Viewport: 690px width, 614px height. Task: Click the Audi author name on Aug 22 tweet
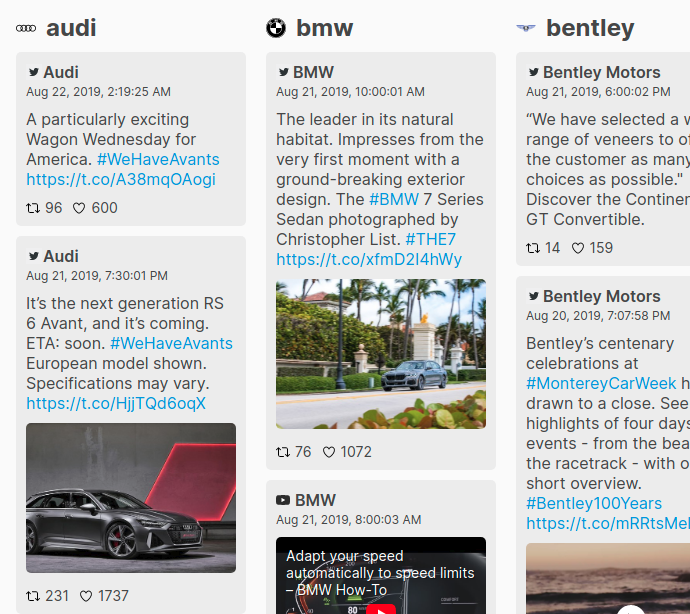pos(61,72)
